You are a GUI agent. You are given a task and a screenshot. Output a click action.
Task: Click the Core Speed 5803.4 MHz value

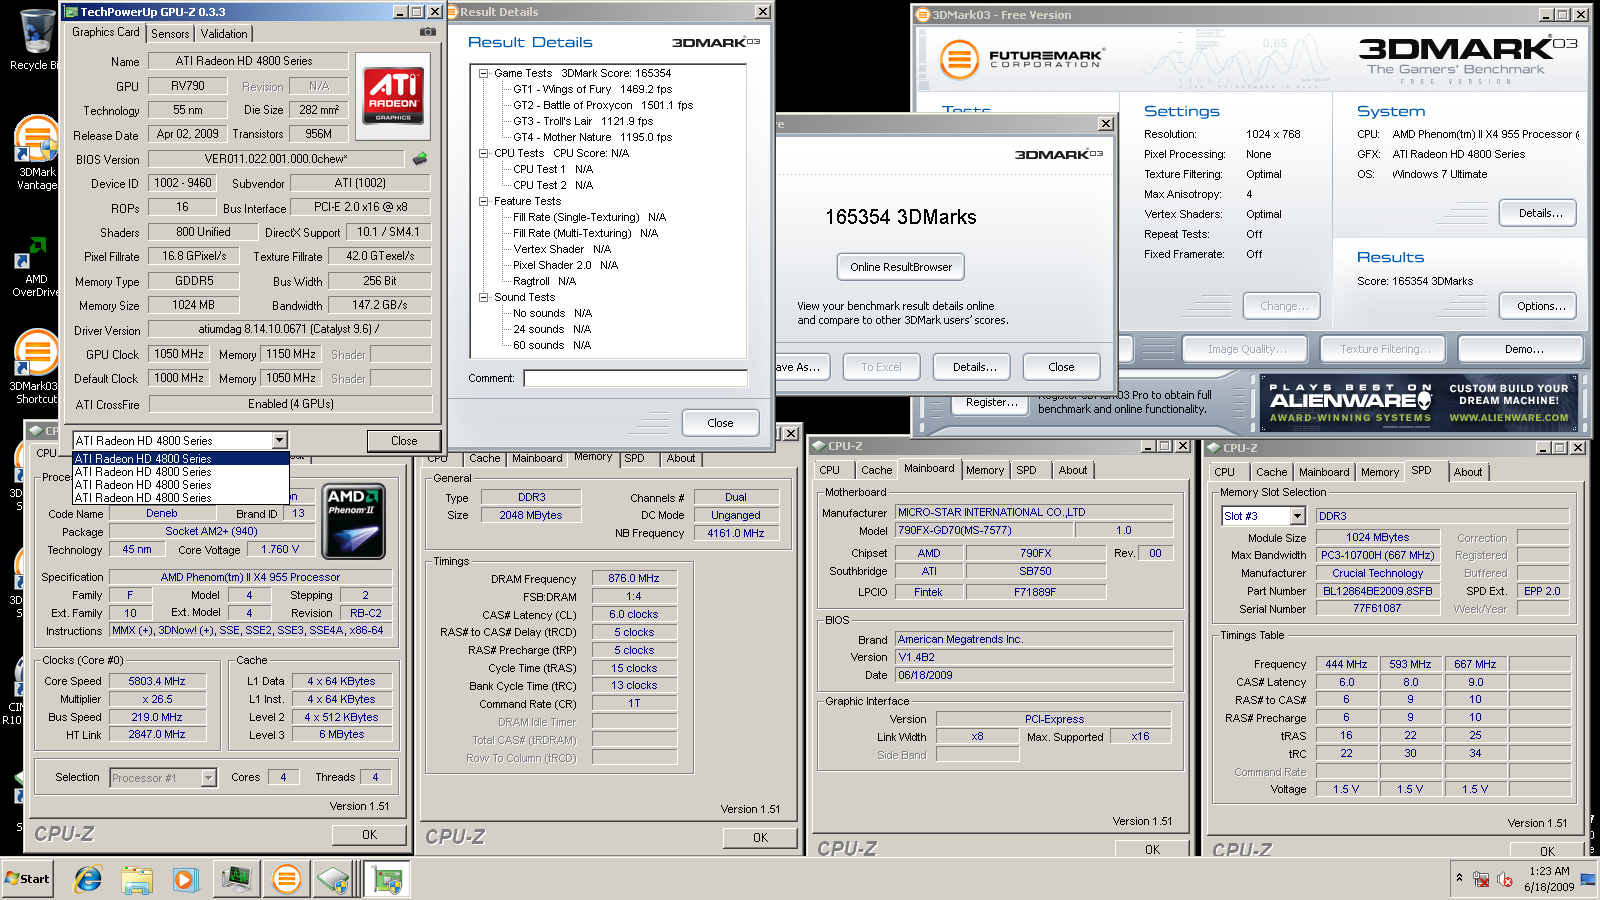(157, 681)
